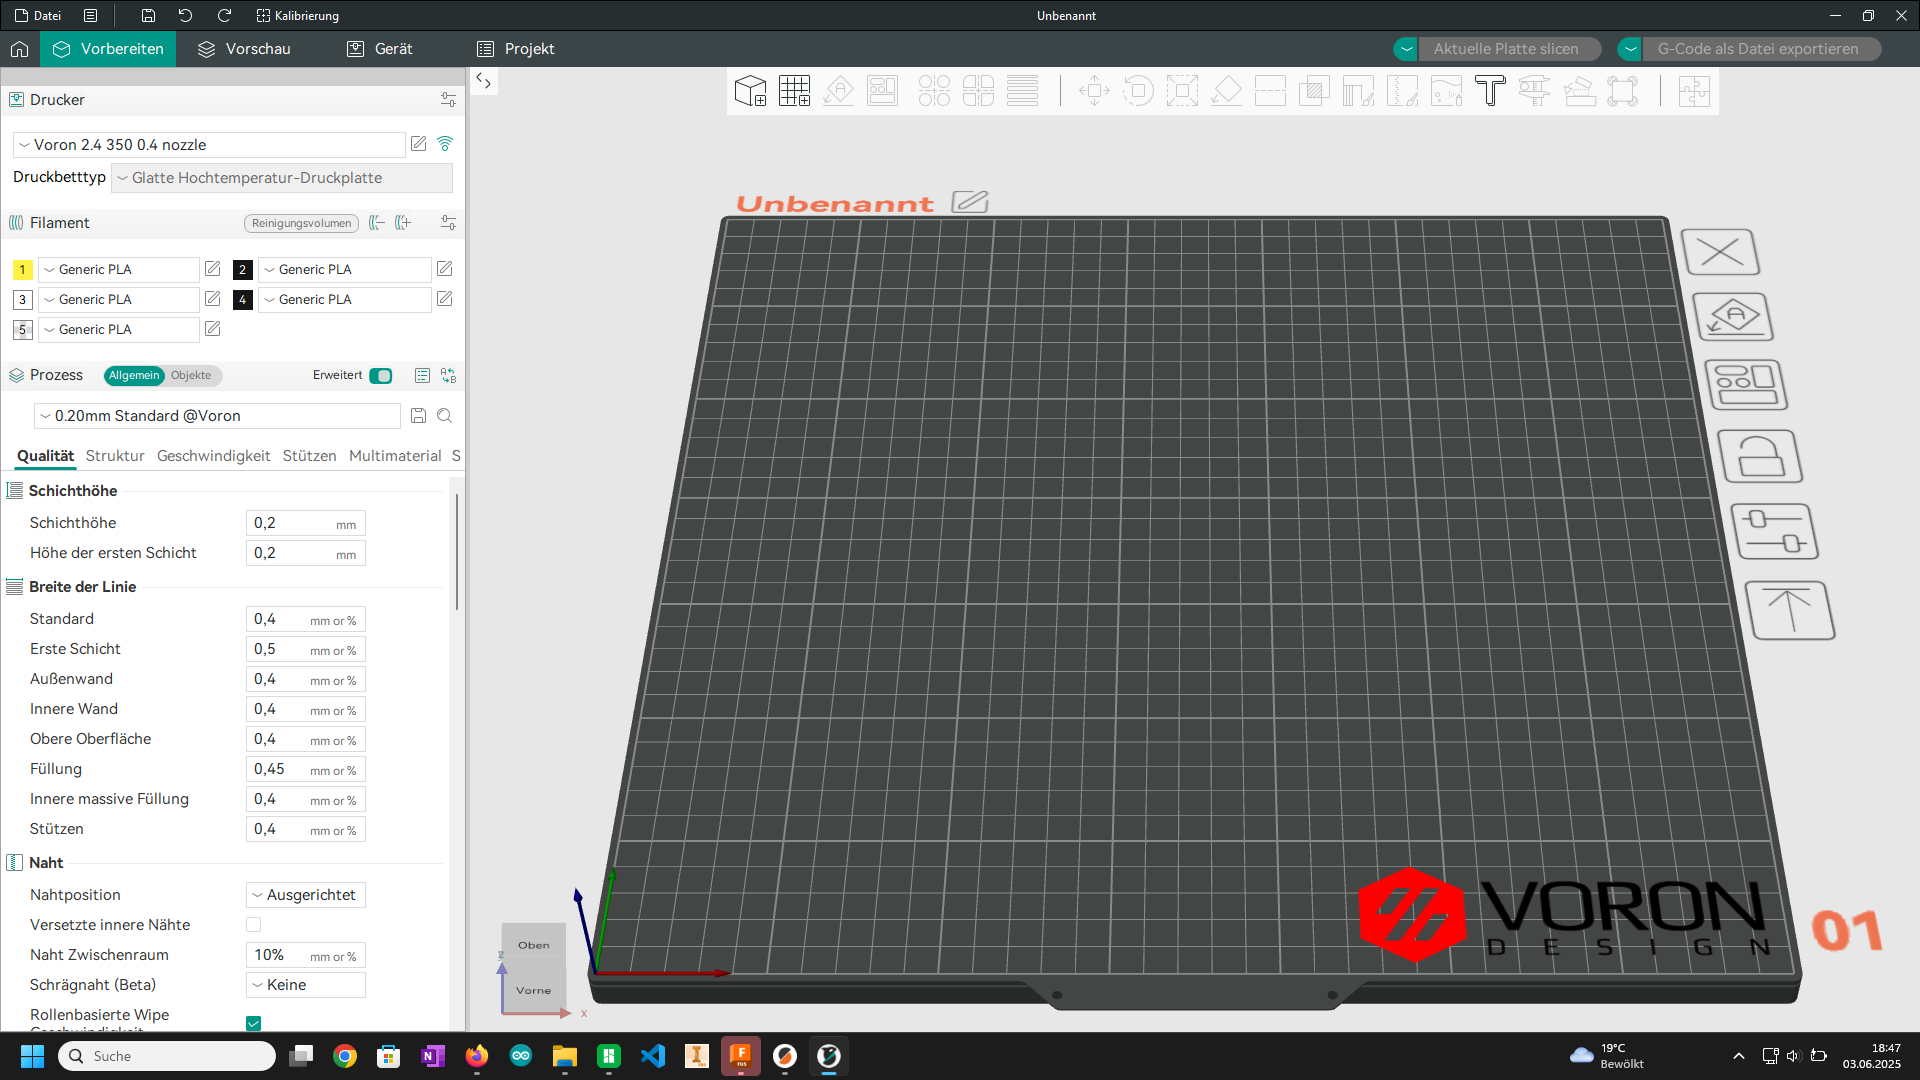Edit the Voron printer preset
The height and width of the screenshot is (1080, 1920).
[x=419, y=144]
